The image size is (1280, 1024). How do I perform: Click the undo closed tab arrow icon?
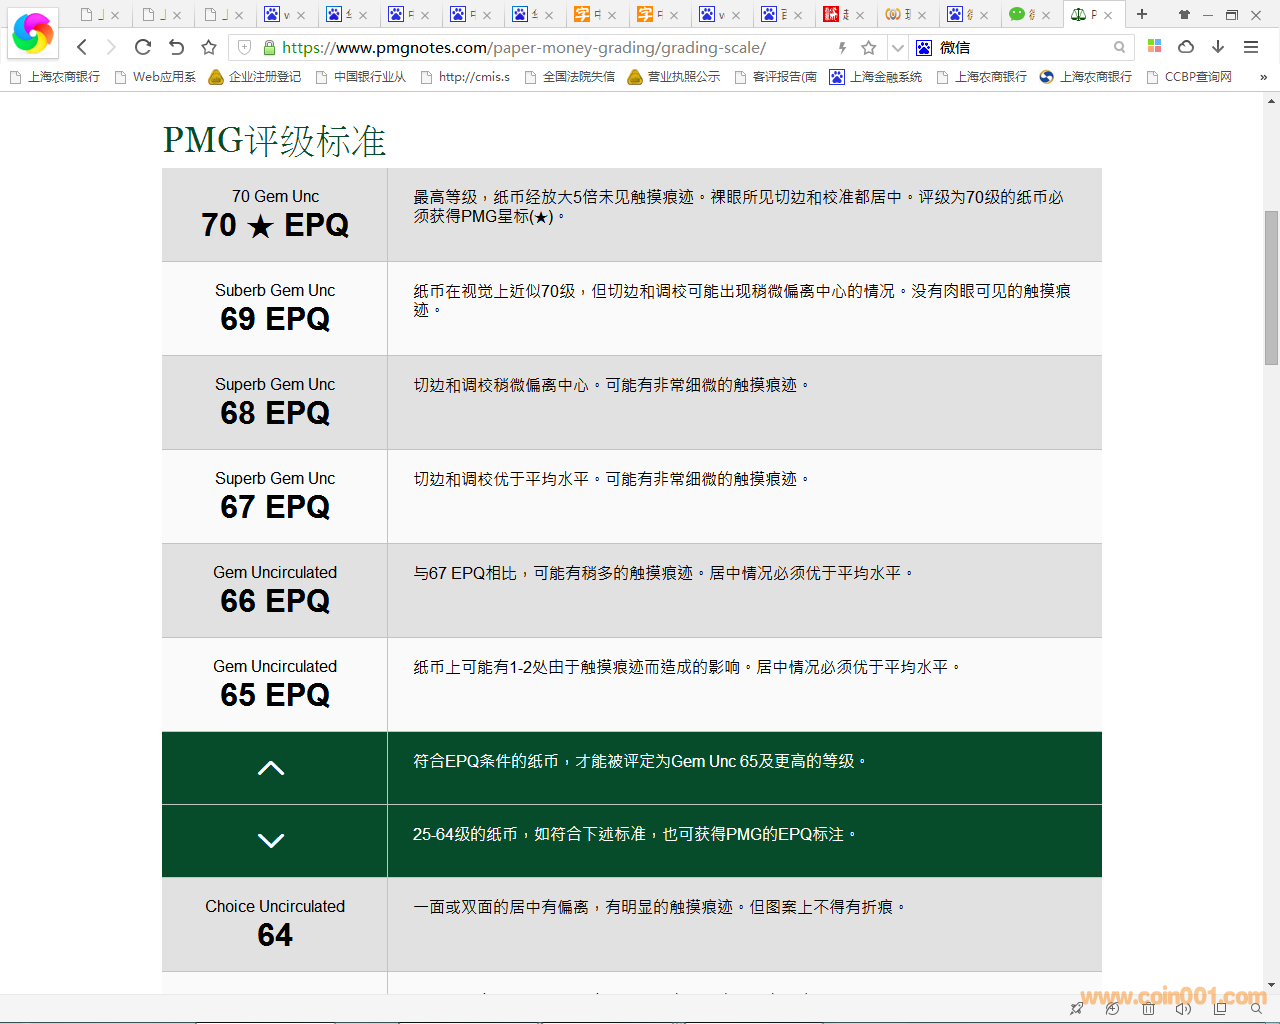click(x=176, y=47)
